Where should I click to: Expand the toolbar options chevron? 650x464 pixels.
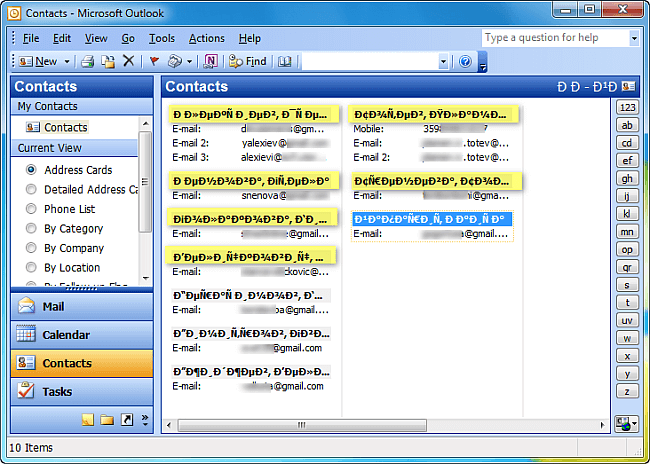click(482, 62)
